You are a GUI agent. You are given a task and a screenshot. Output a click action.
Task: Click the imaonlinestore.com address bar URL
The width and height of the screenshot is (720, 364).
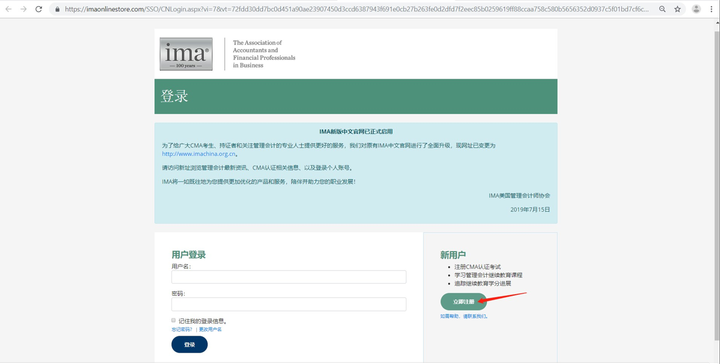tap(357, 9)
